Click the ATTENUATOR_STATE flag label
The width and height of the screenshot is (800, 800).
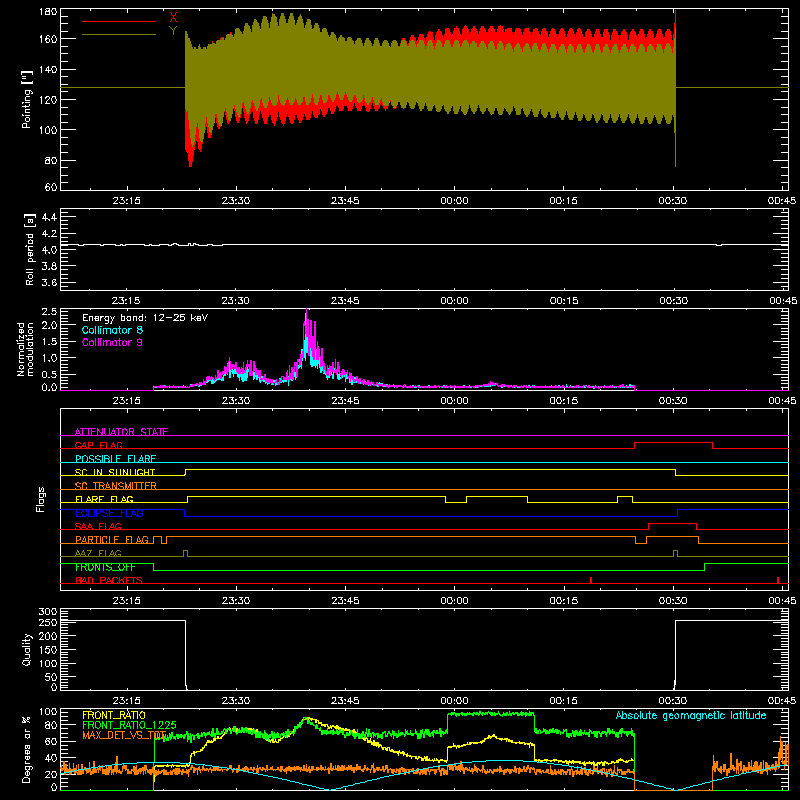[x=121, y=432]
